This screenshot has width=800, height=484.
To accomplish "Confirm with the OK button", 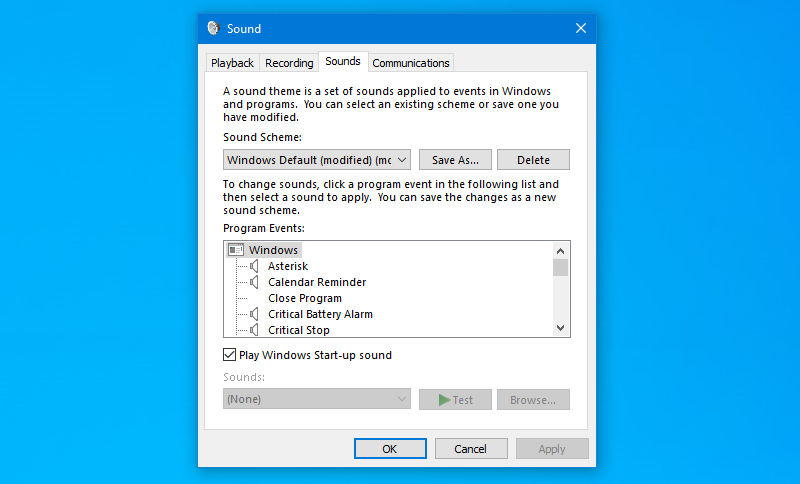I will pos(390,448).
